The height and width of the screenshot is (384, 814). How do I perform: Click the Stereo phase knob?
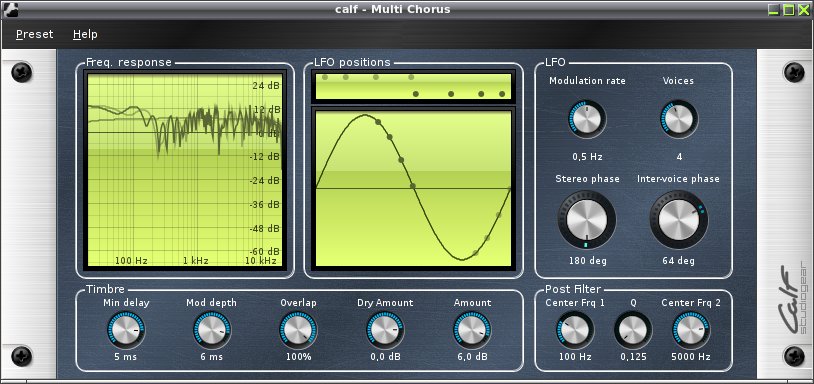click(x=587, y=220)
